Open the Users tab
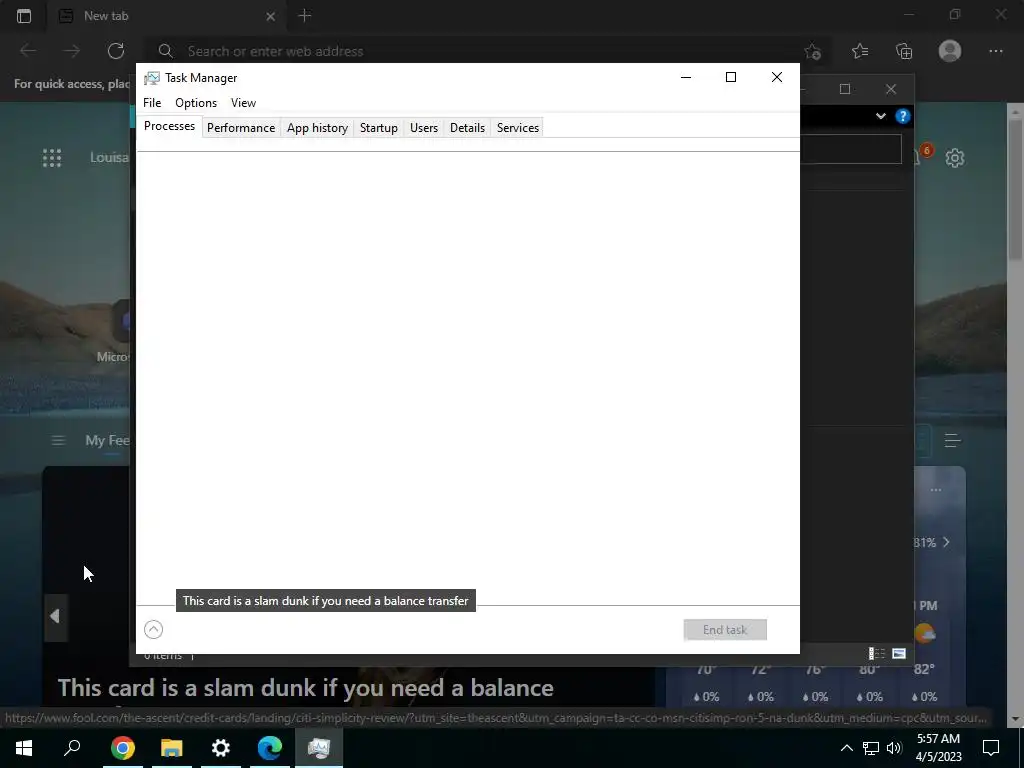This screenshot has height=768, width=1024. (x=424, y=128)
